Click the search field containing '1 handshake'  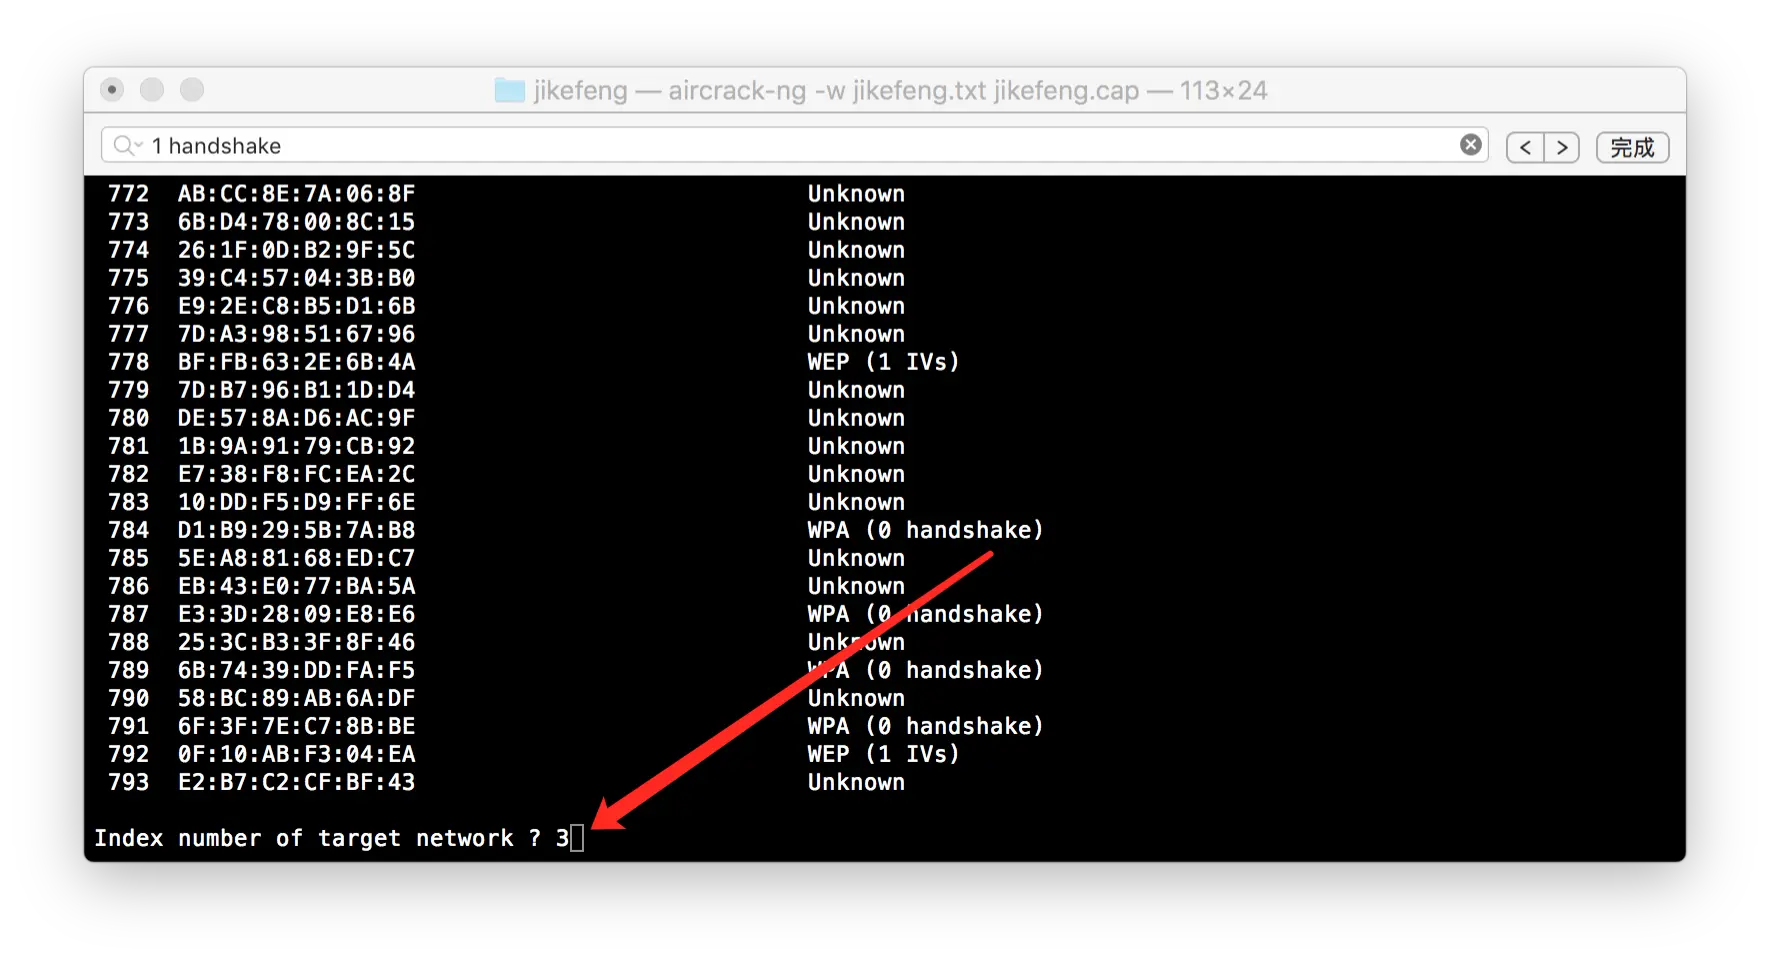[794, 145]
